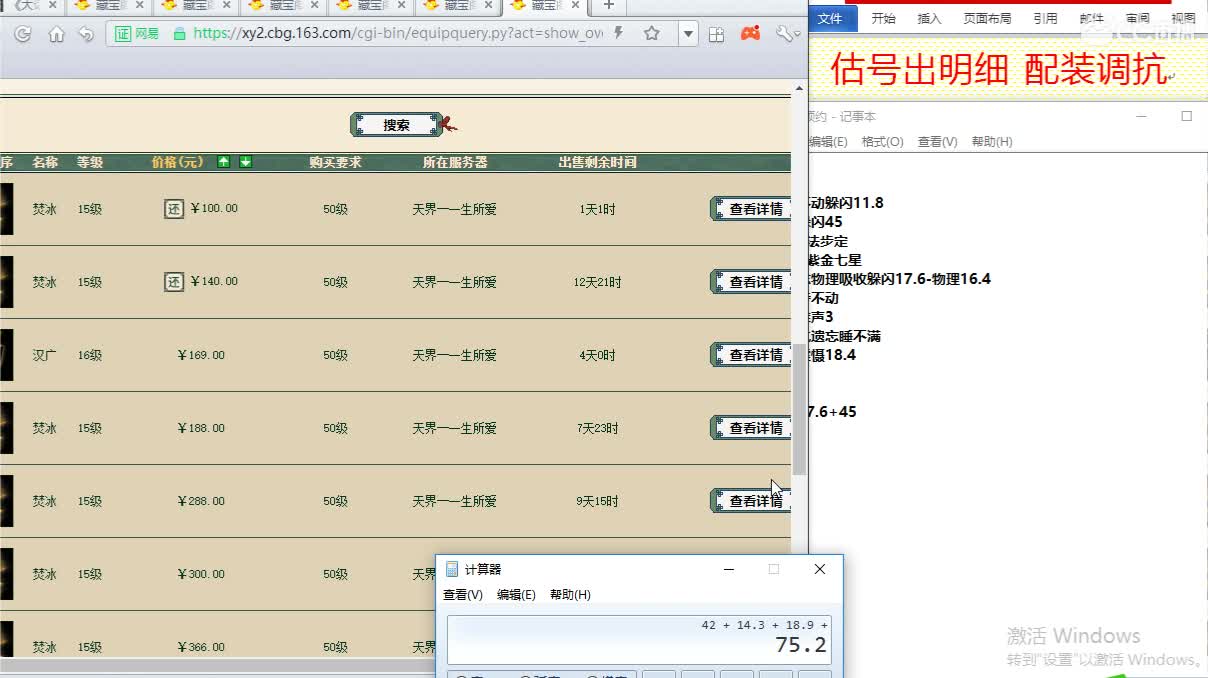Image resolution: width=1208 pixels, height=678 pixels.
Task: Open Notepad's 帮助(H) menu
Action: click(992, 142)
